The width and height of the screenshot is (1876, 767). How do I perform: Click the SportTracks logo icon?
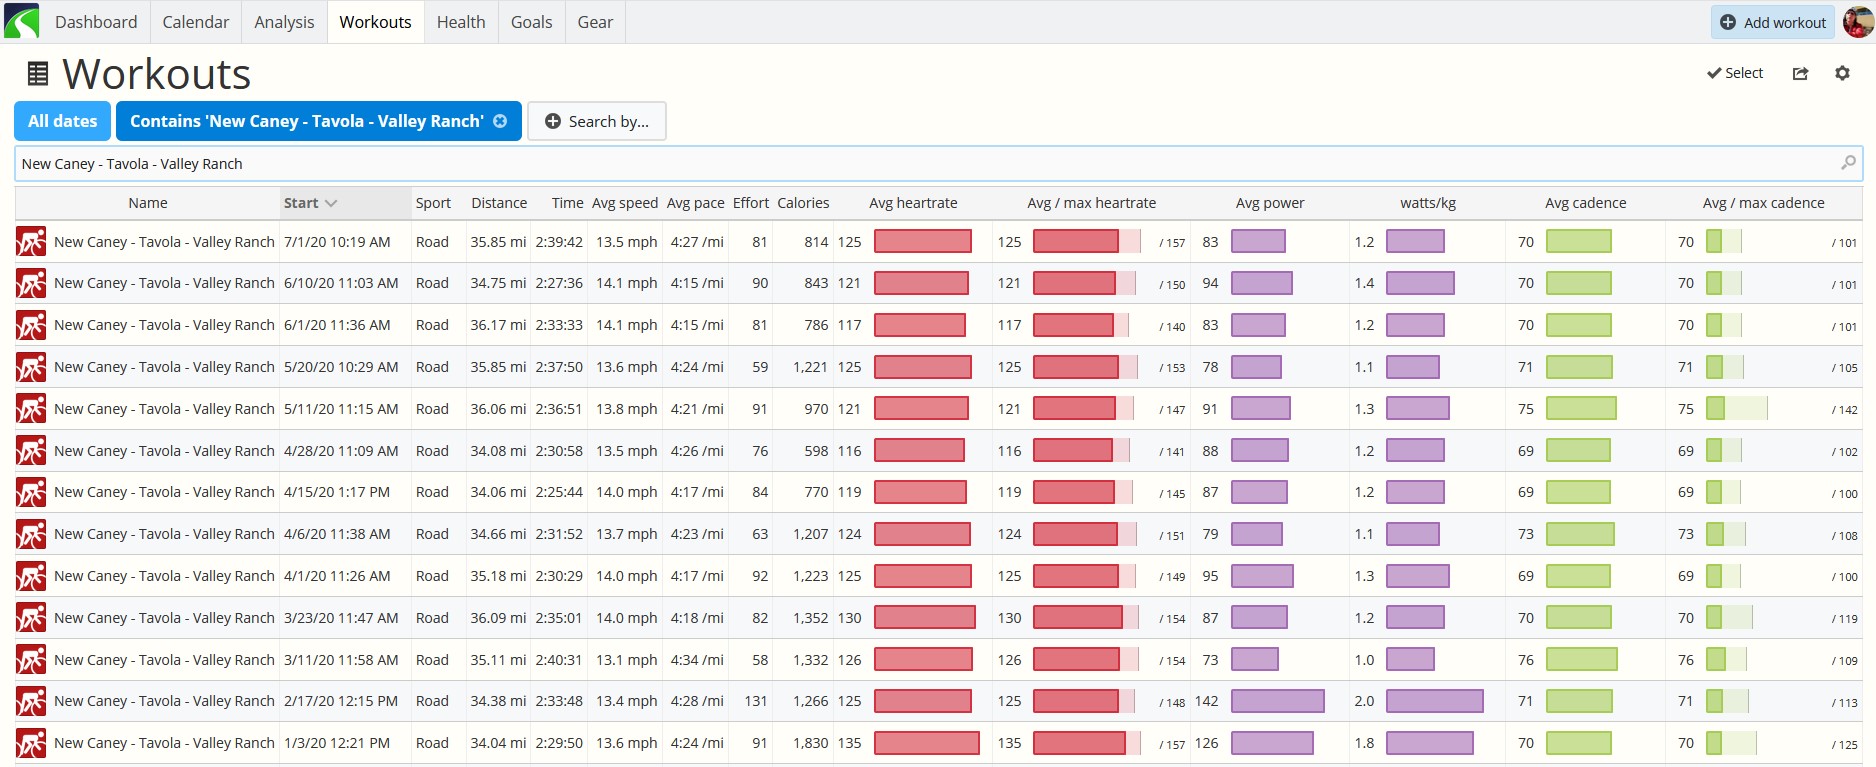click(21, 21)
